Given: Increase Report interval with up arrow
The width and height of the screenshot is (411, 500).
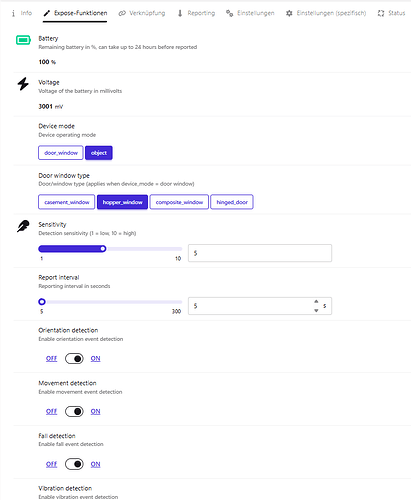Looking at the screenshot, I should (316, 301).
